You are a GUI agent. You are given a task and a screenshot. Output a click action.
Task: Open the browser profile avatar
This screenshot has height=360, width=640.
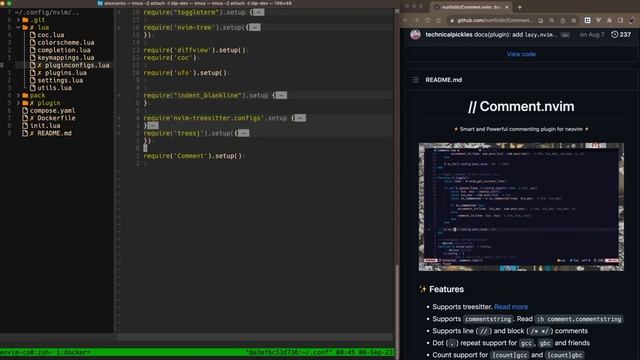click(x=632, y=20)
